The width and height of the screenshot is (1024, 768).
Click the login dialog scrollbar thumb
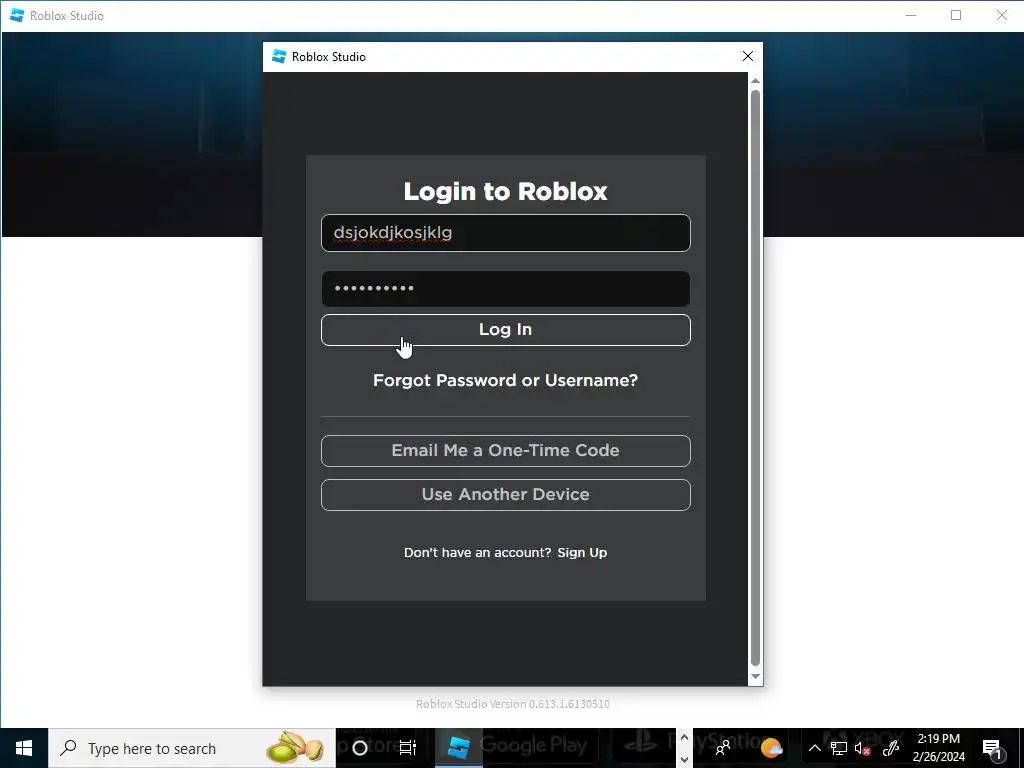pos(755,377)
